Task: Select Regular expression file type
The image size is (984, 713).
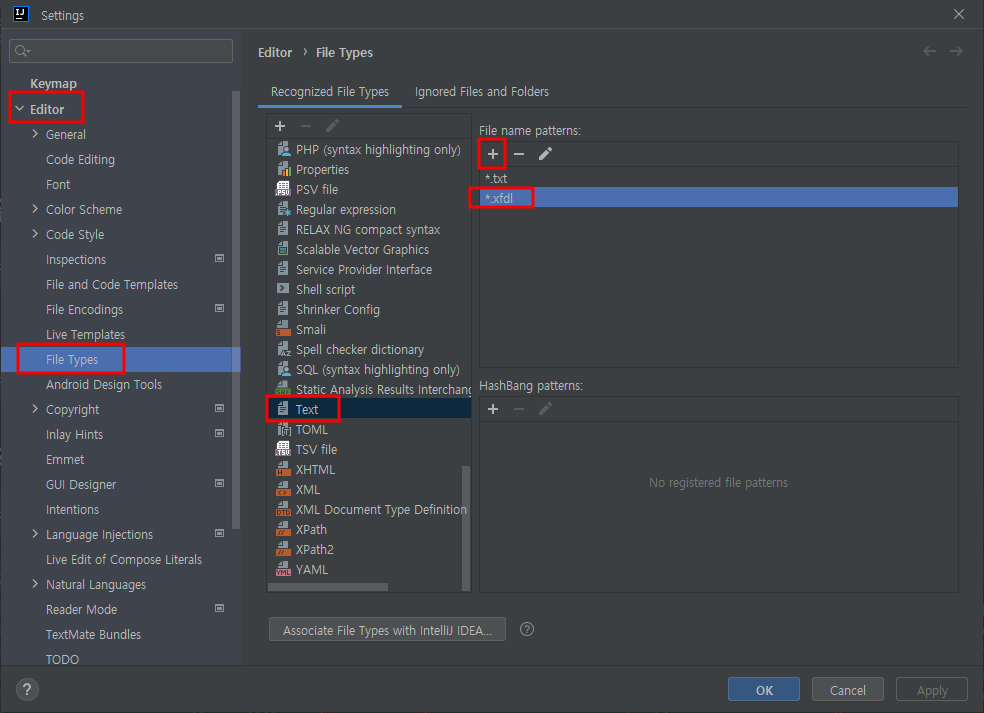Action: 346,210
